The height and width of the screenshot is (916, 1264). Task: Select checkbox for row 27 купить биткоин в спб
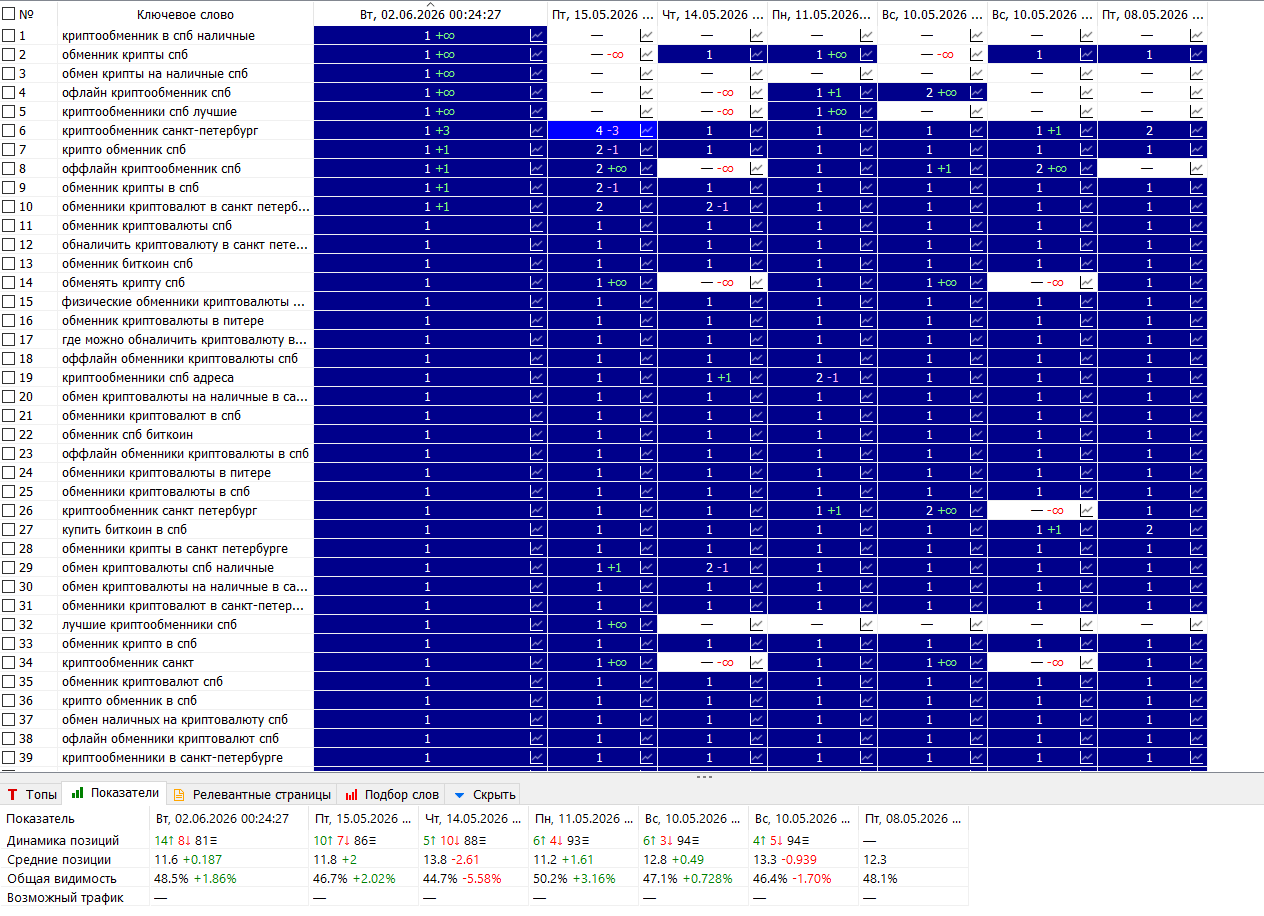[9, 529]
